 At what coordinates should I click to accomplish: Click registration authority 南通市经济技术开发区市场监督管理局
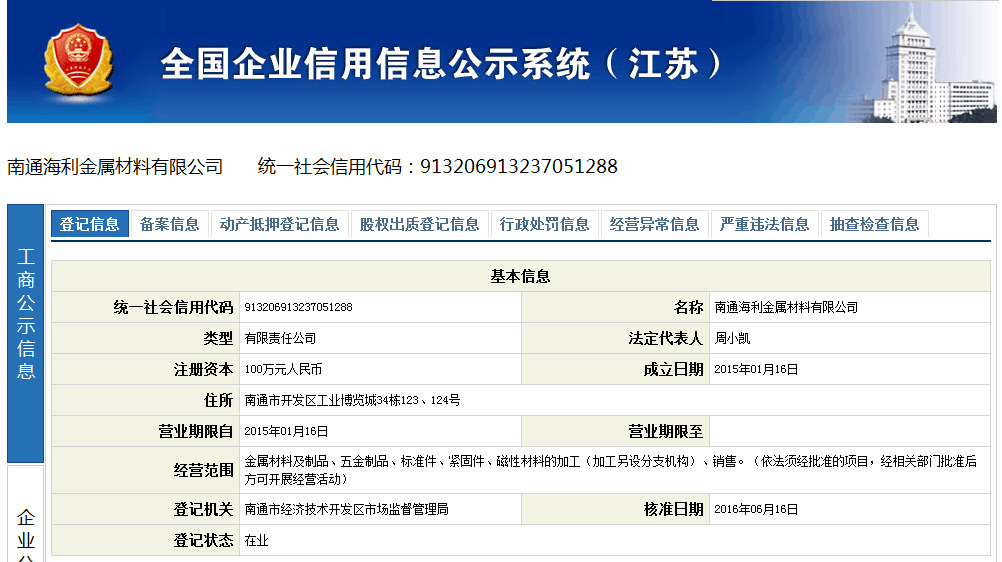[346, 510]
